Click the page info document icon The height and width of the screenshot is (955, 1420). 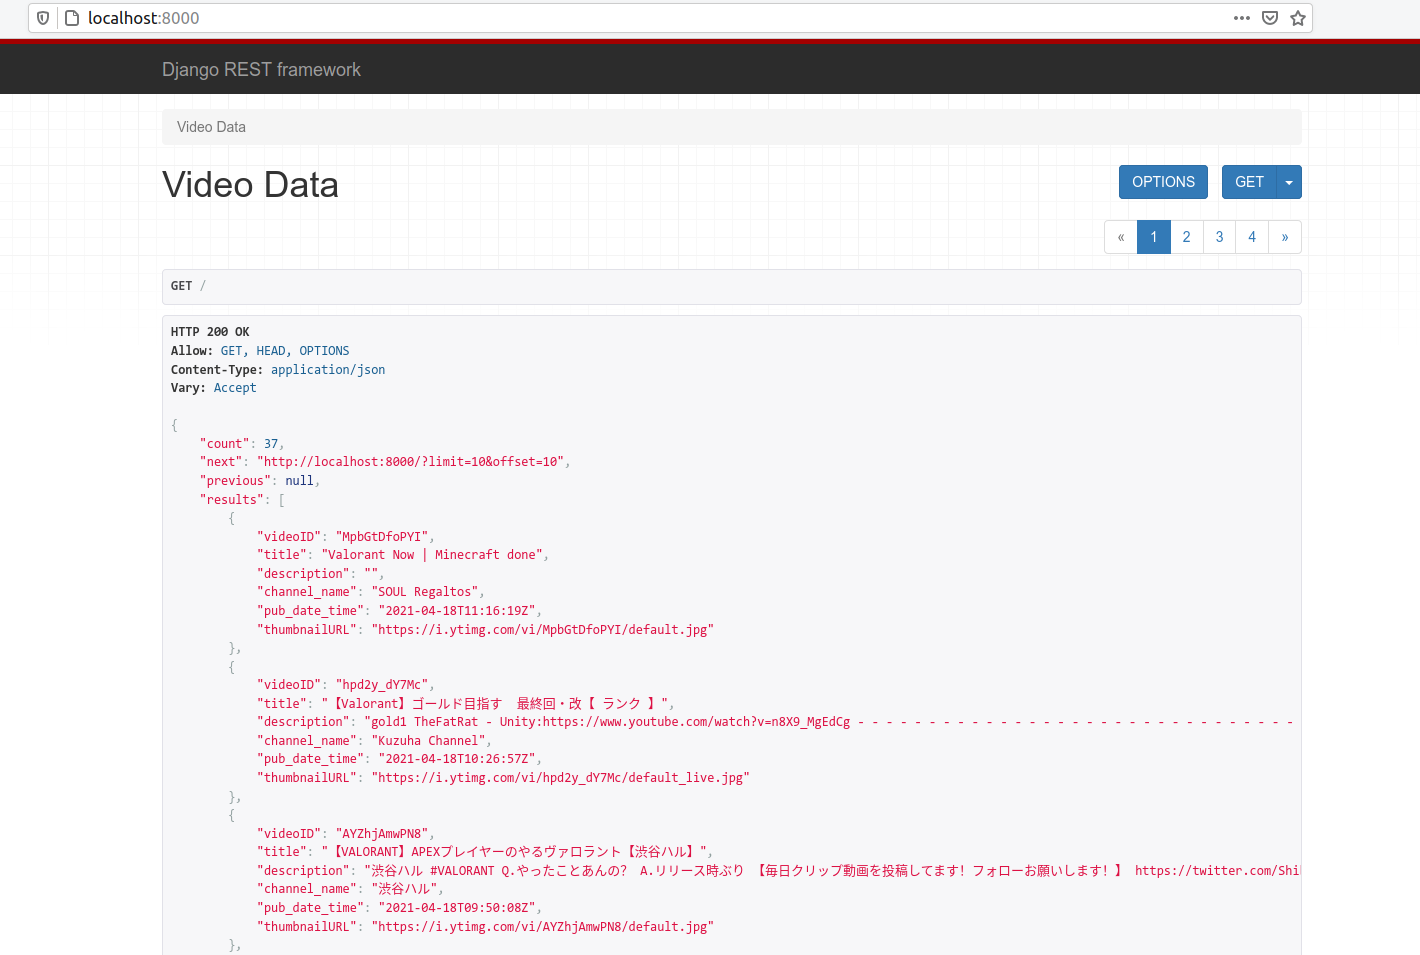point(72,18)
